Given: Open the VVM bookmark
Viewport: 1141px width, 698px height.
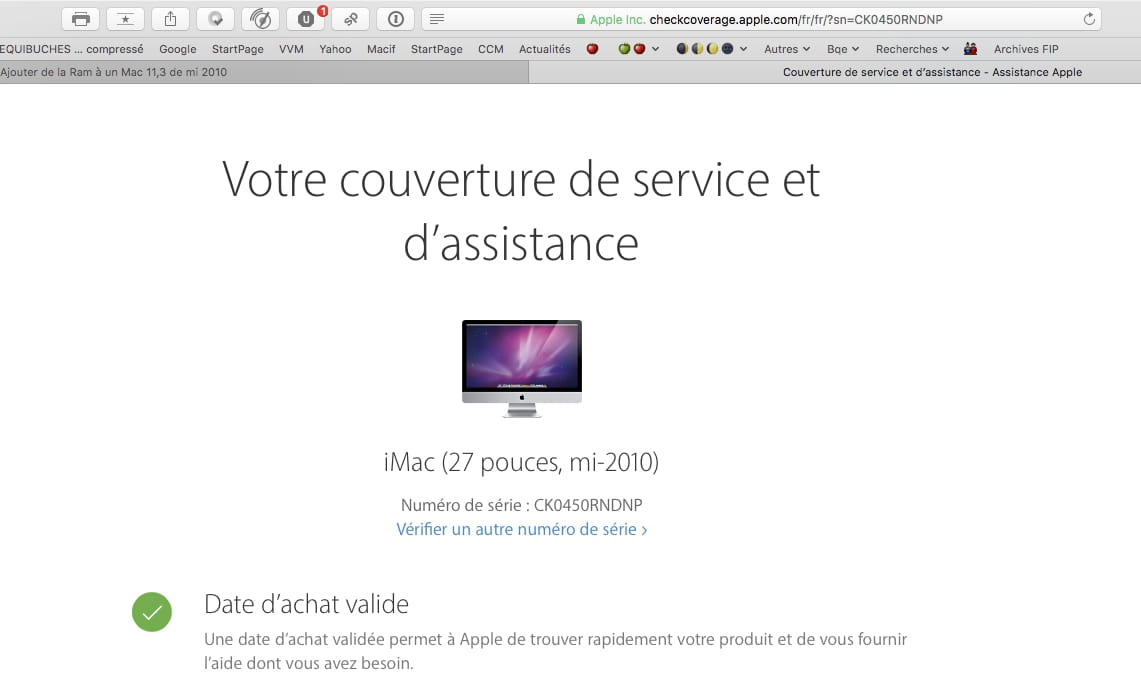Looking at the screenshot, I should pos(291,49).
